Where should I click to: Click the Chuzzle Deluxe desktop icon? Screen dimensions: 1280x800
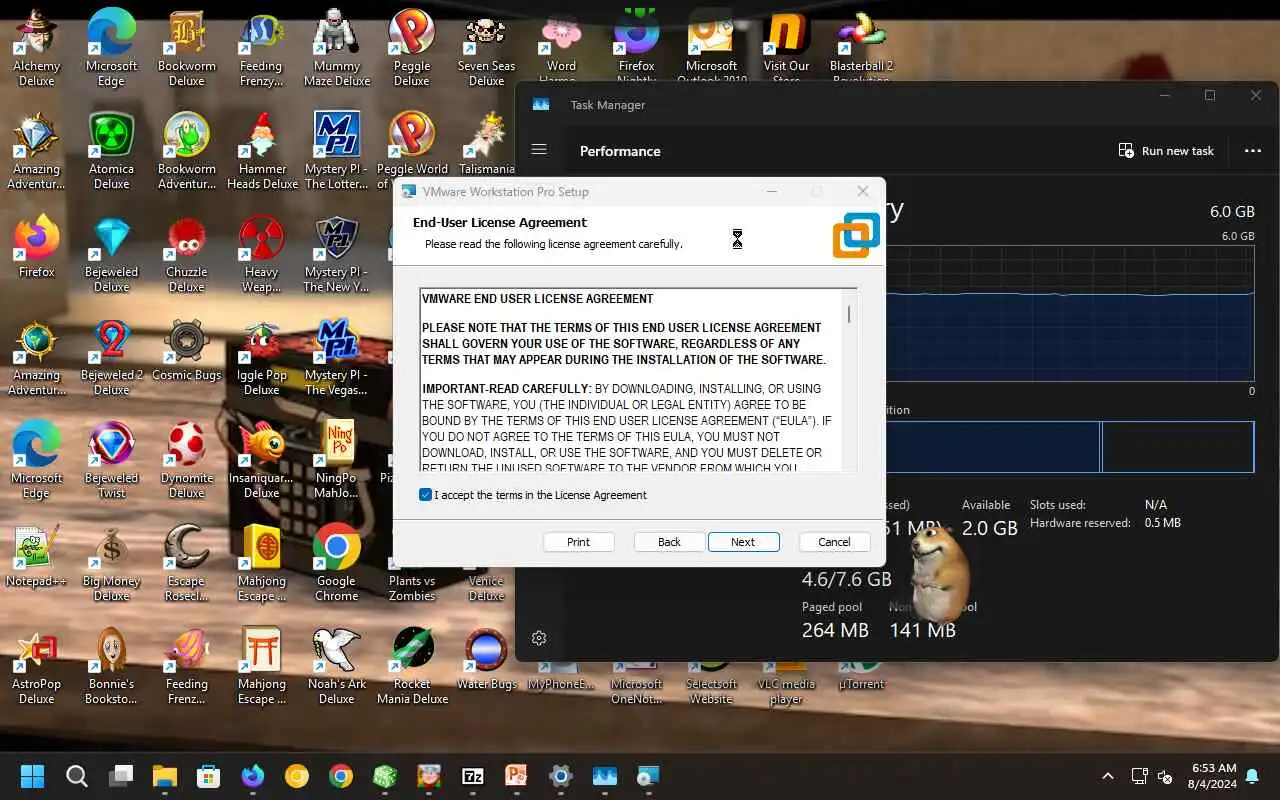pos(186,254)
